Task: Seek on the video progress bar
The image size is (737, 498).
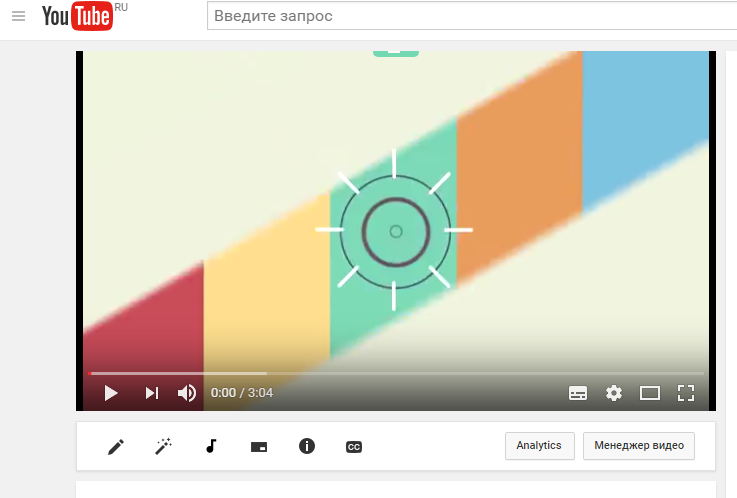Action: click(x=396, y=374)
